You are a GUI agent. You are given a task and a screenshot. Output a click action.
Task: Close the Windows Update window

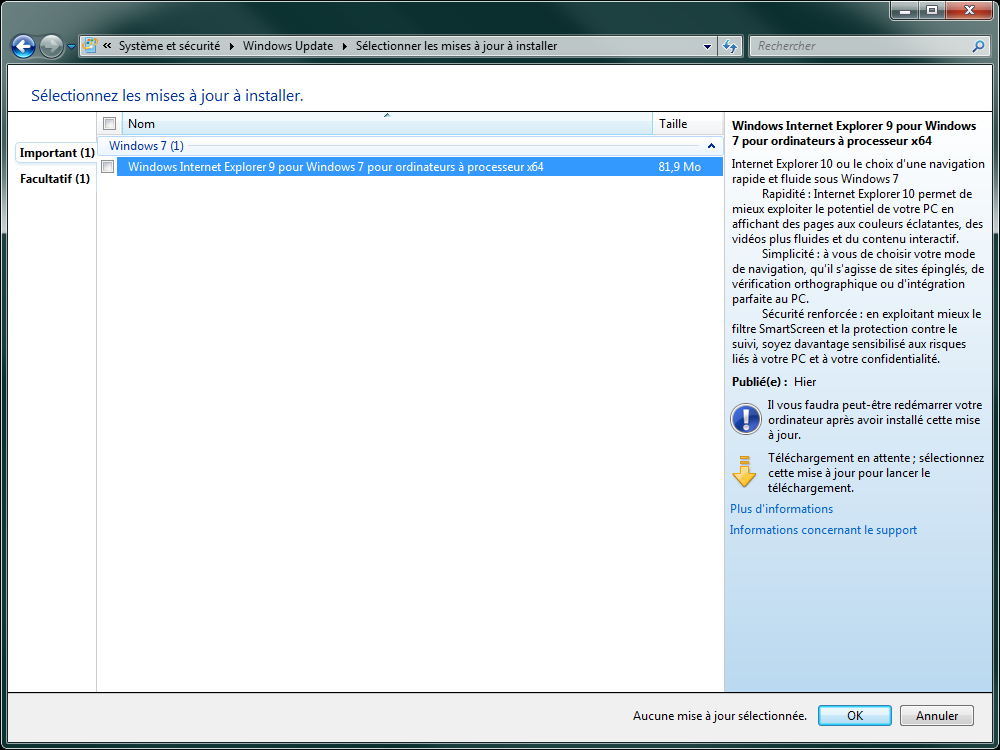click(x=969, y=10)
